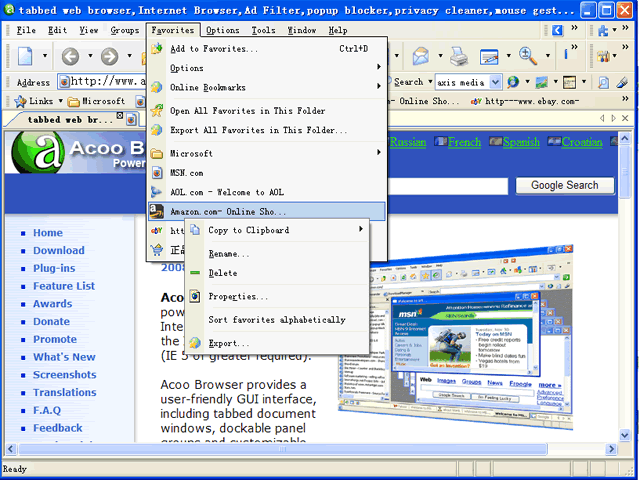Click the Spanish language link

(x=521, y=142)
